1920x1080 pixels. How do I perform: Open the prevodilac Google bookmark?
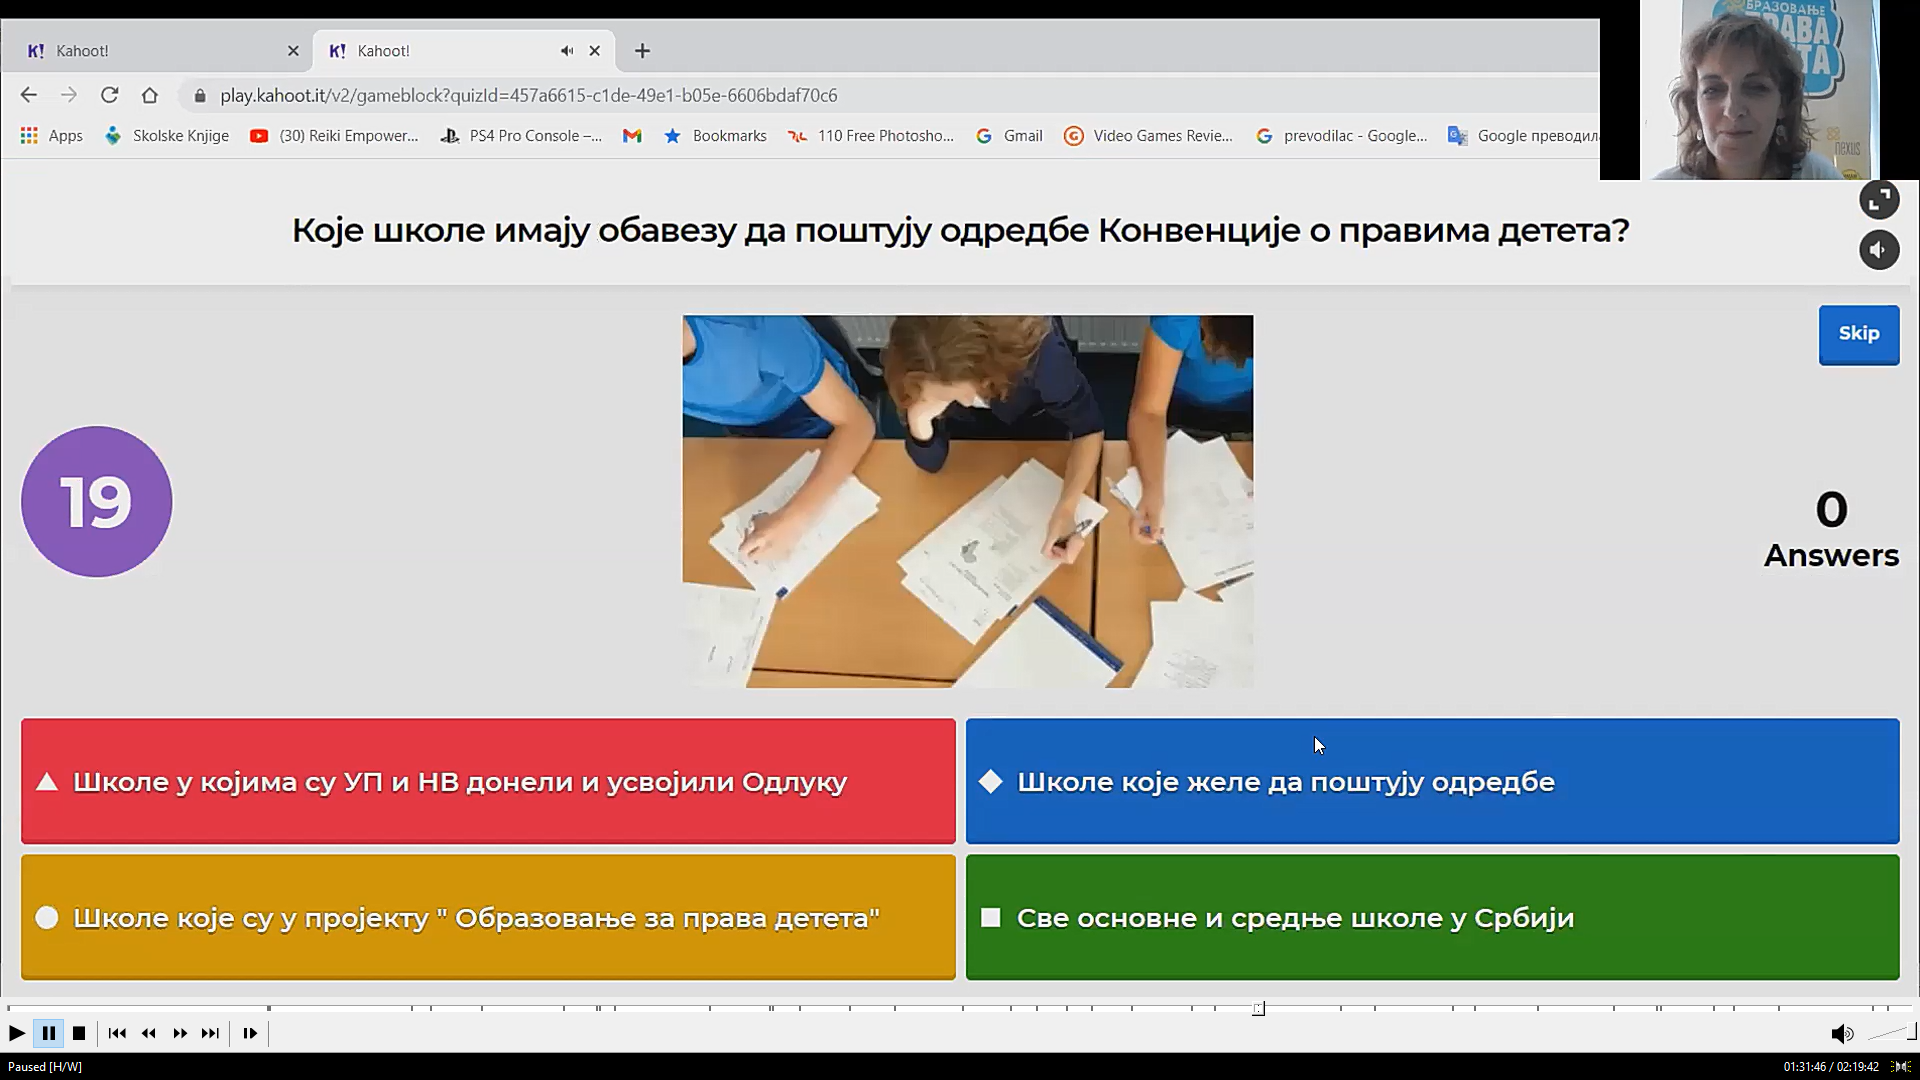point(1342,136)
